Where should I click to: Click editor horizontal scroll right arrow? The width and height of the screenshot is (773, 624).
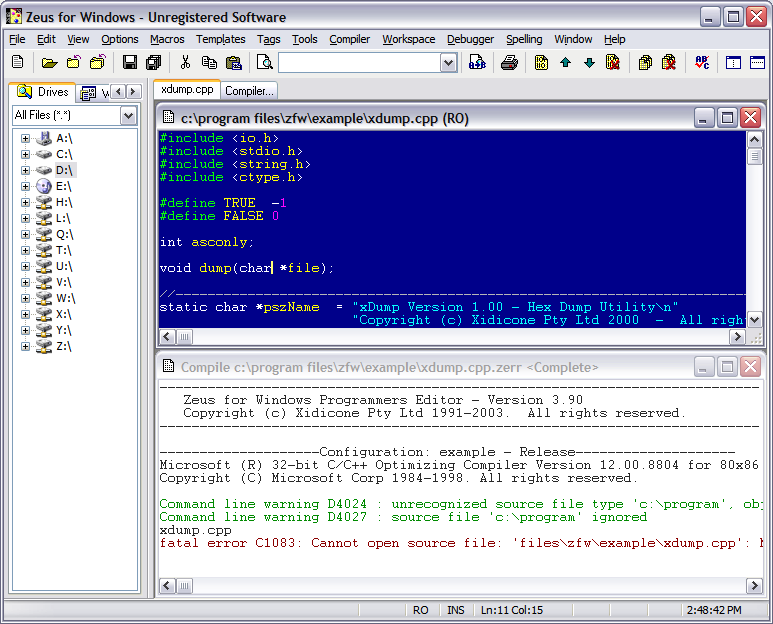737,337
